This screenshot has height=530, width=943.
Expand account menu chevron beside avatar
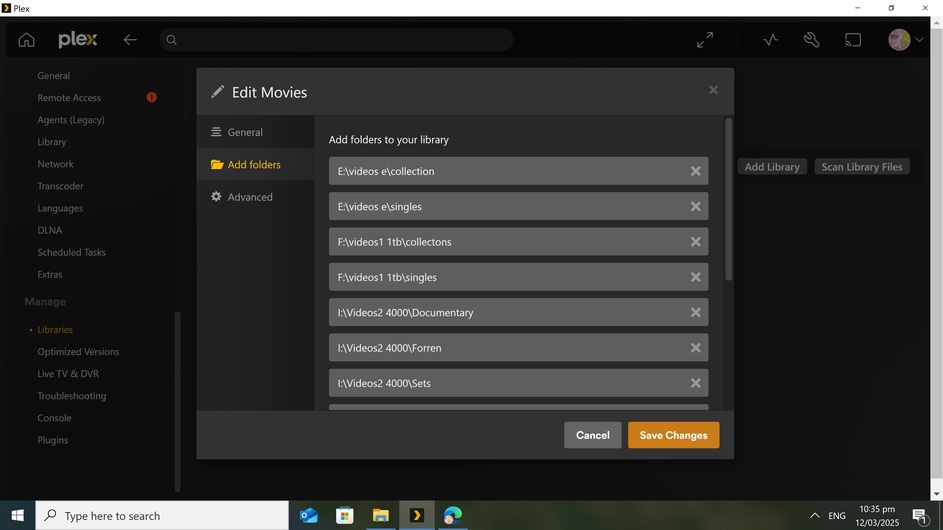(919, 40)
